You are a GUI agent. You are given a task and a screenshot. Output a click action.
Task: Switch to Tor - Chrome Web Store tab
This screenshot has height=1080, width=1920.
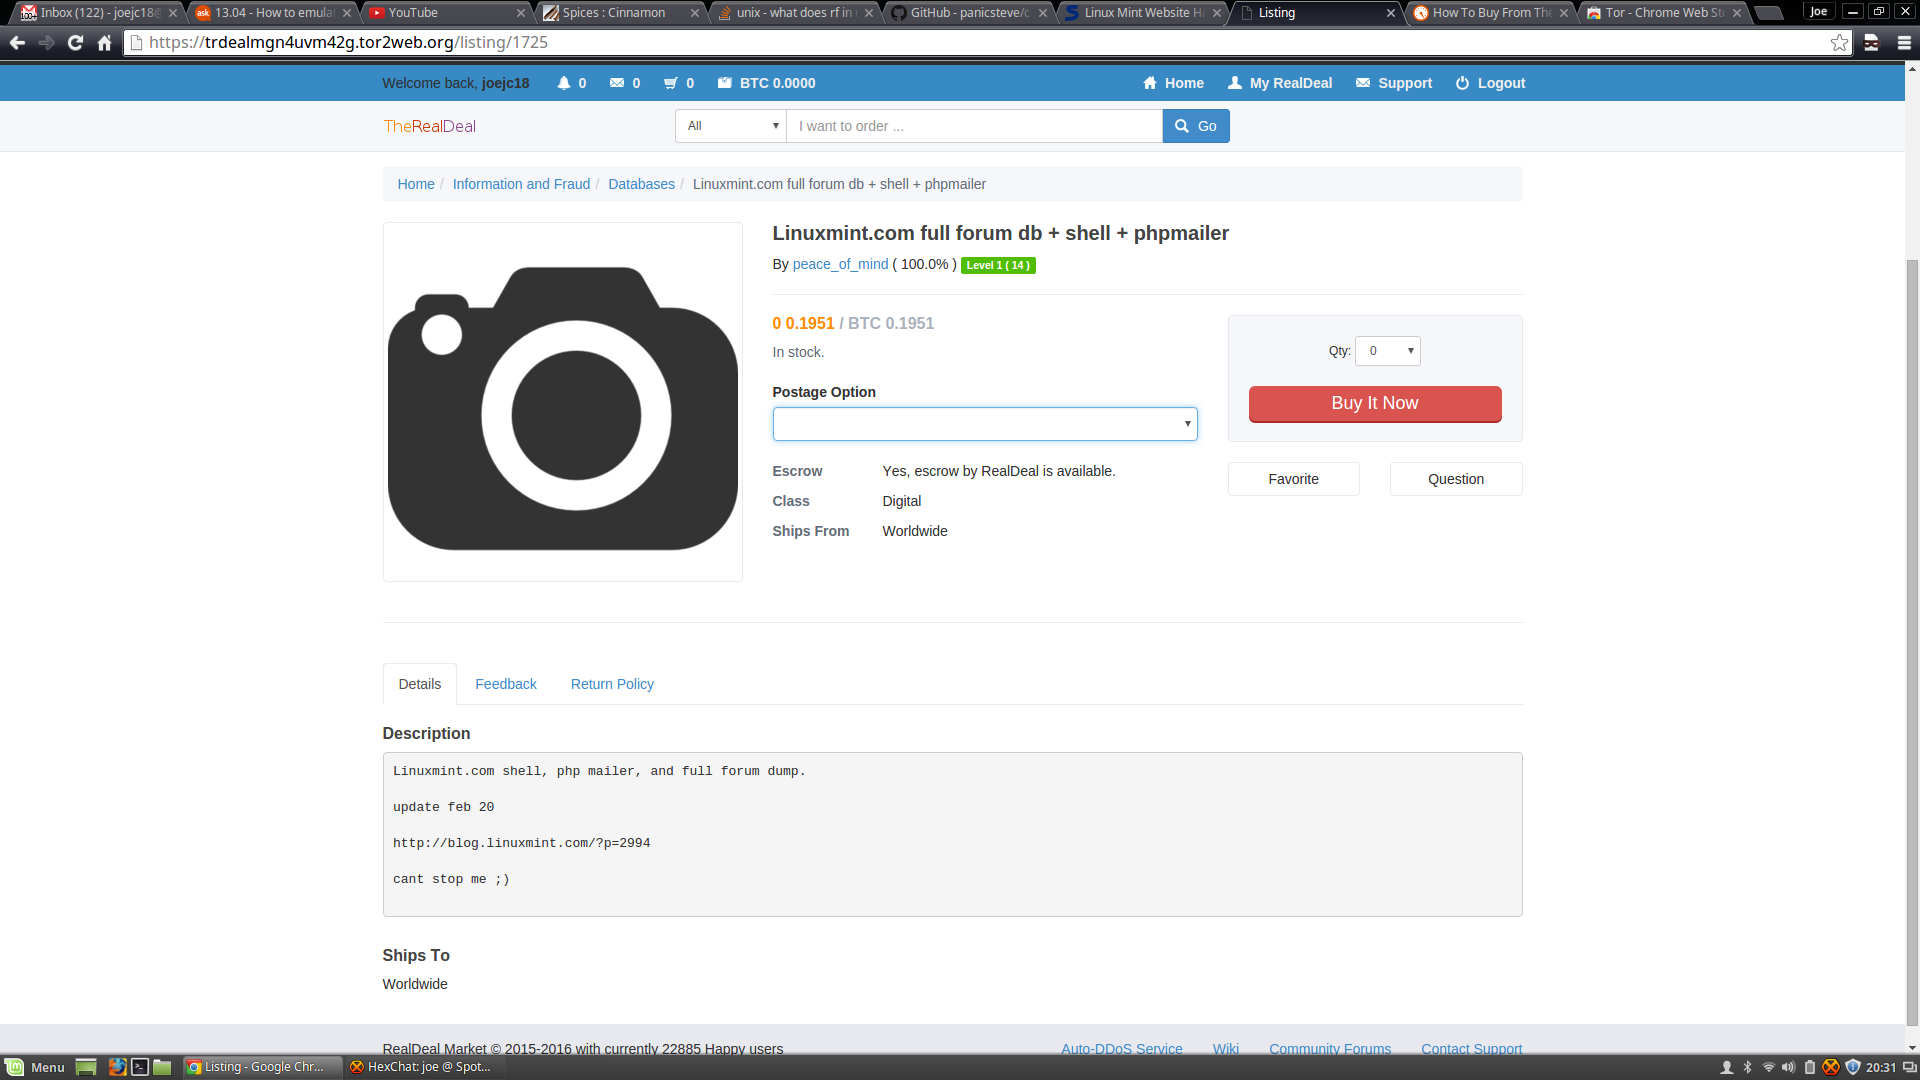tap(1663, 13)
